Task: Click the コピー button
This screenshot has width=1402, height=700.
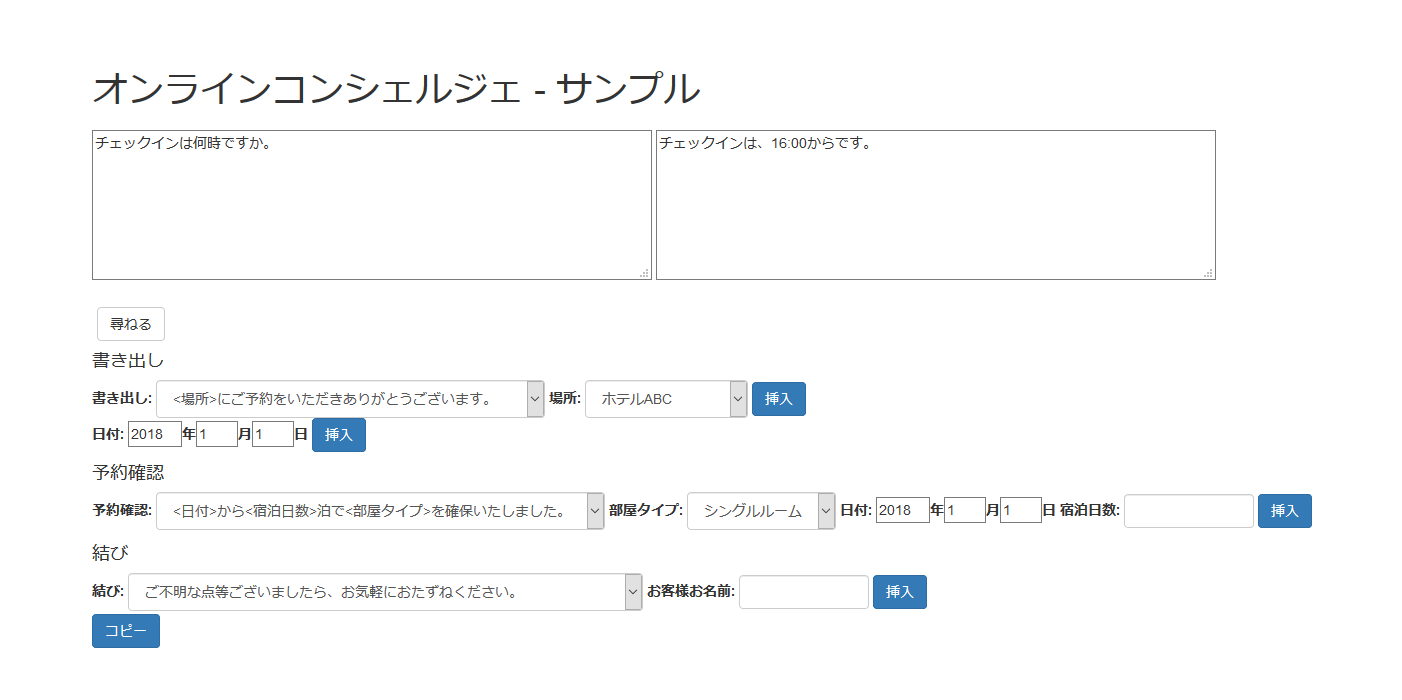Action: [x=126, y=631]
